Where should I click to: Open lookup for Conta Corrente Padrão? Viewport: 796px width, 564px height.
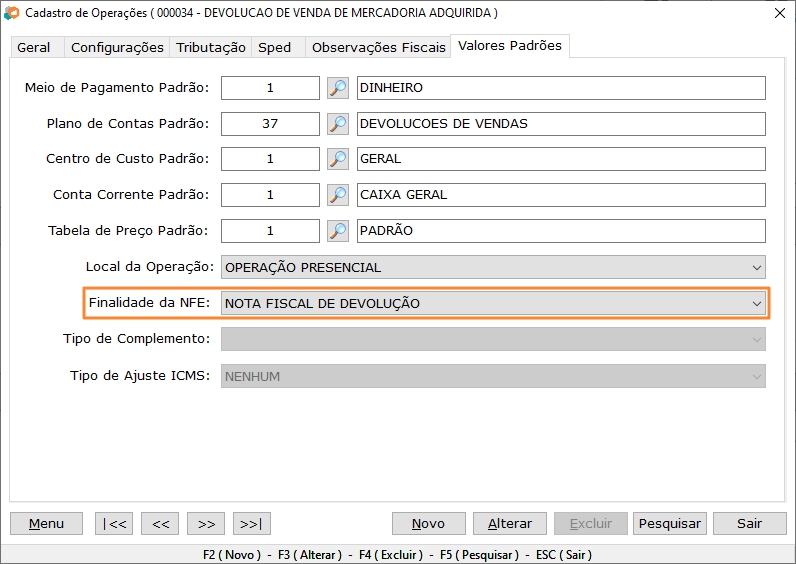coord(338,195)
